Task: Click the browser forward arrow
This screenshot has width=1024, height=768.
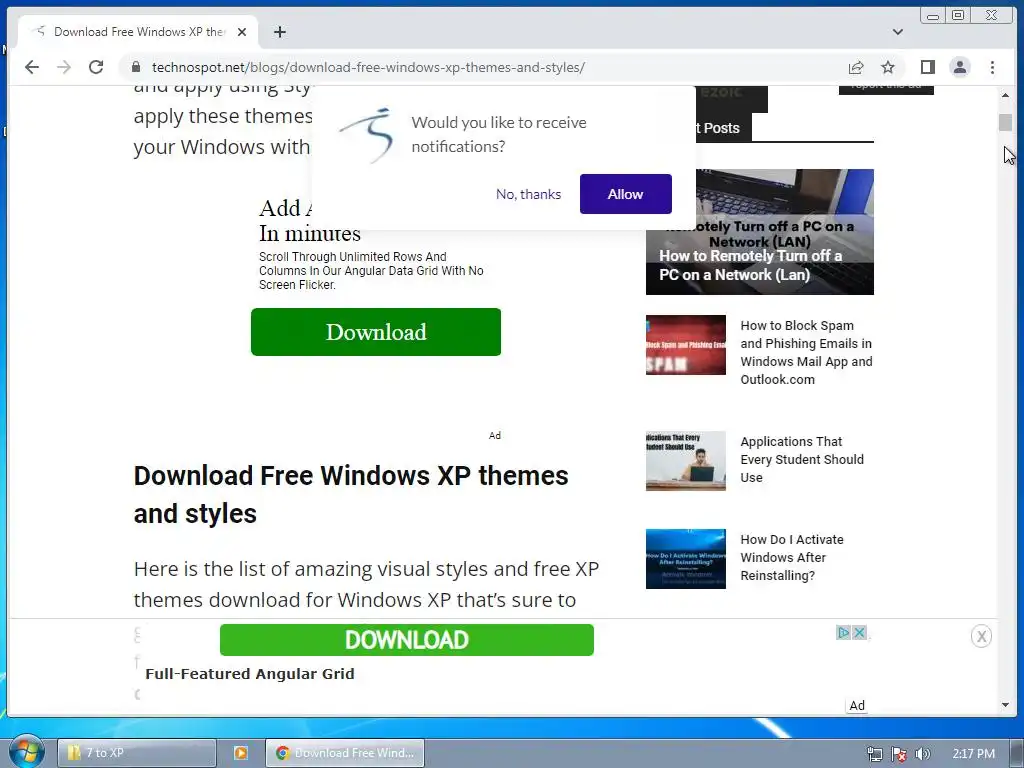Action: coord(63,67)
